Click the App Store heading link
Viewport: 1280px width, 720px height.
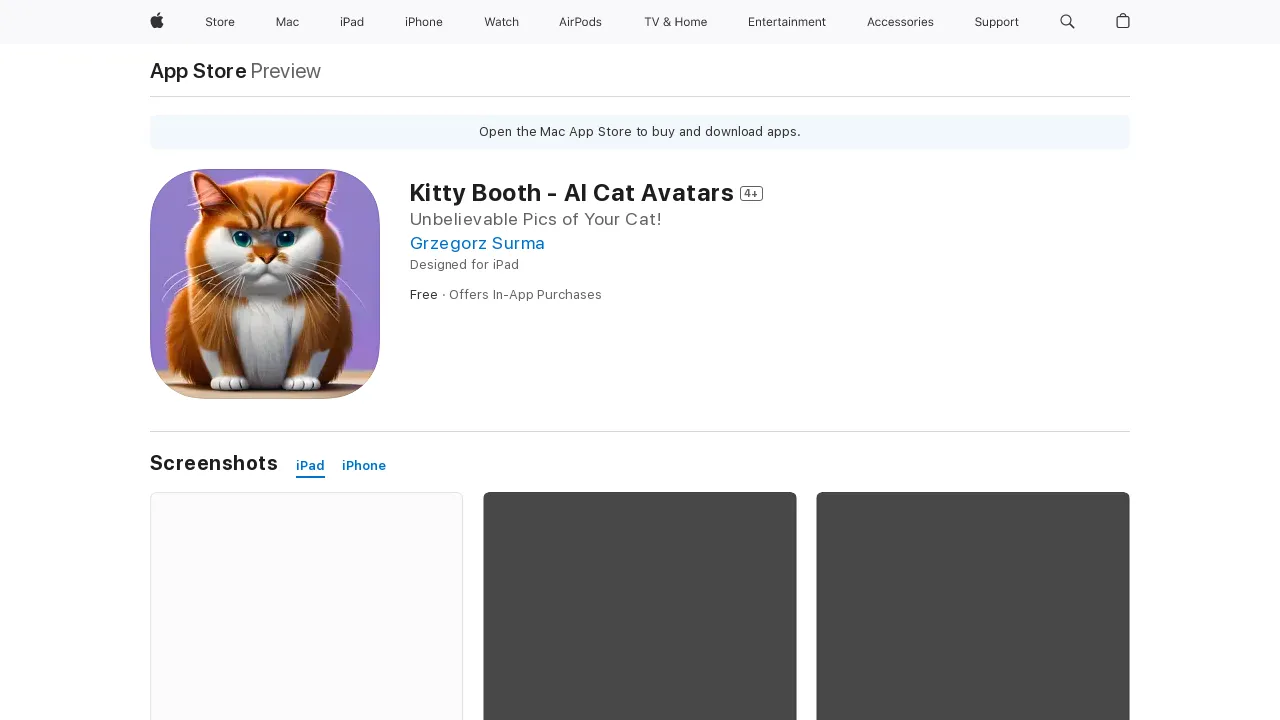pos(197,71)
